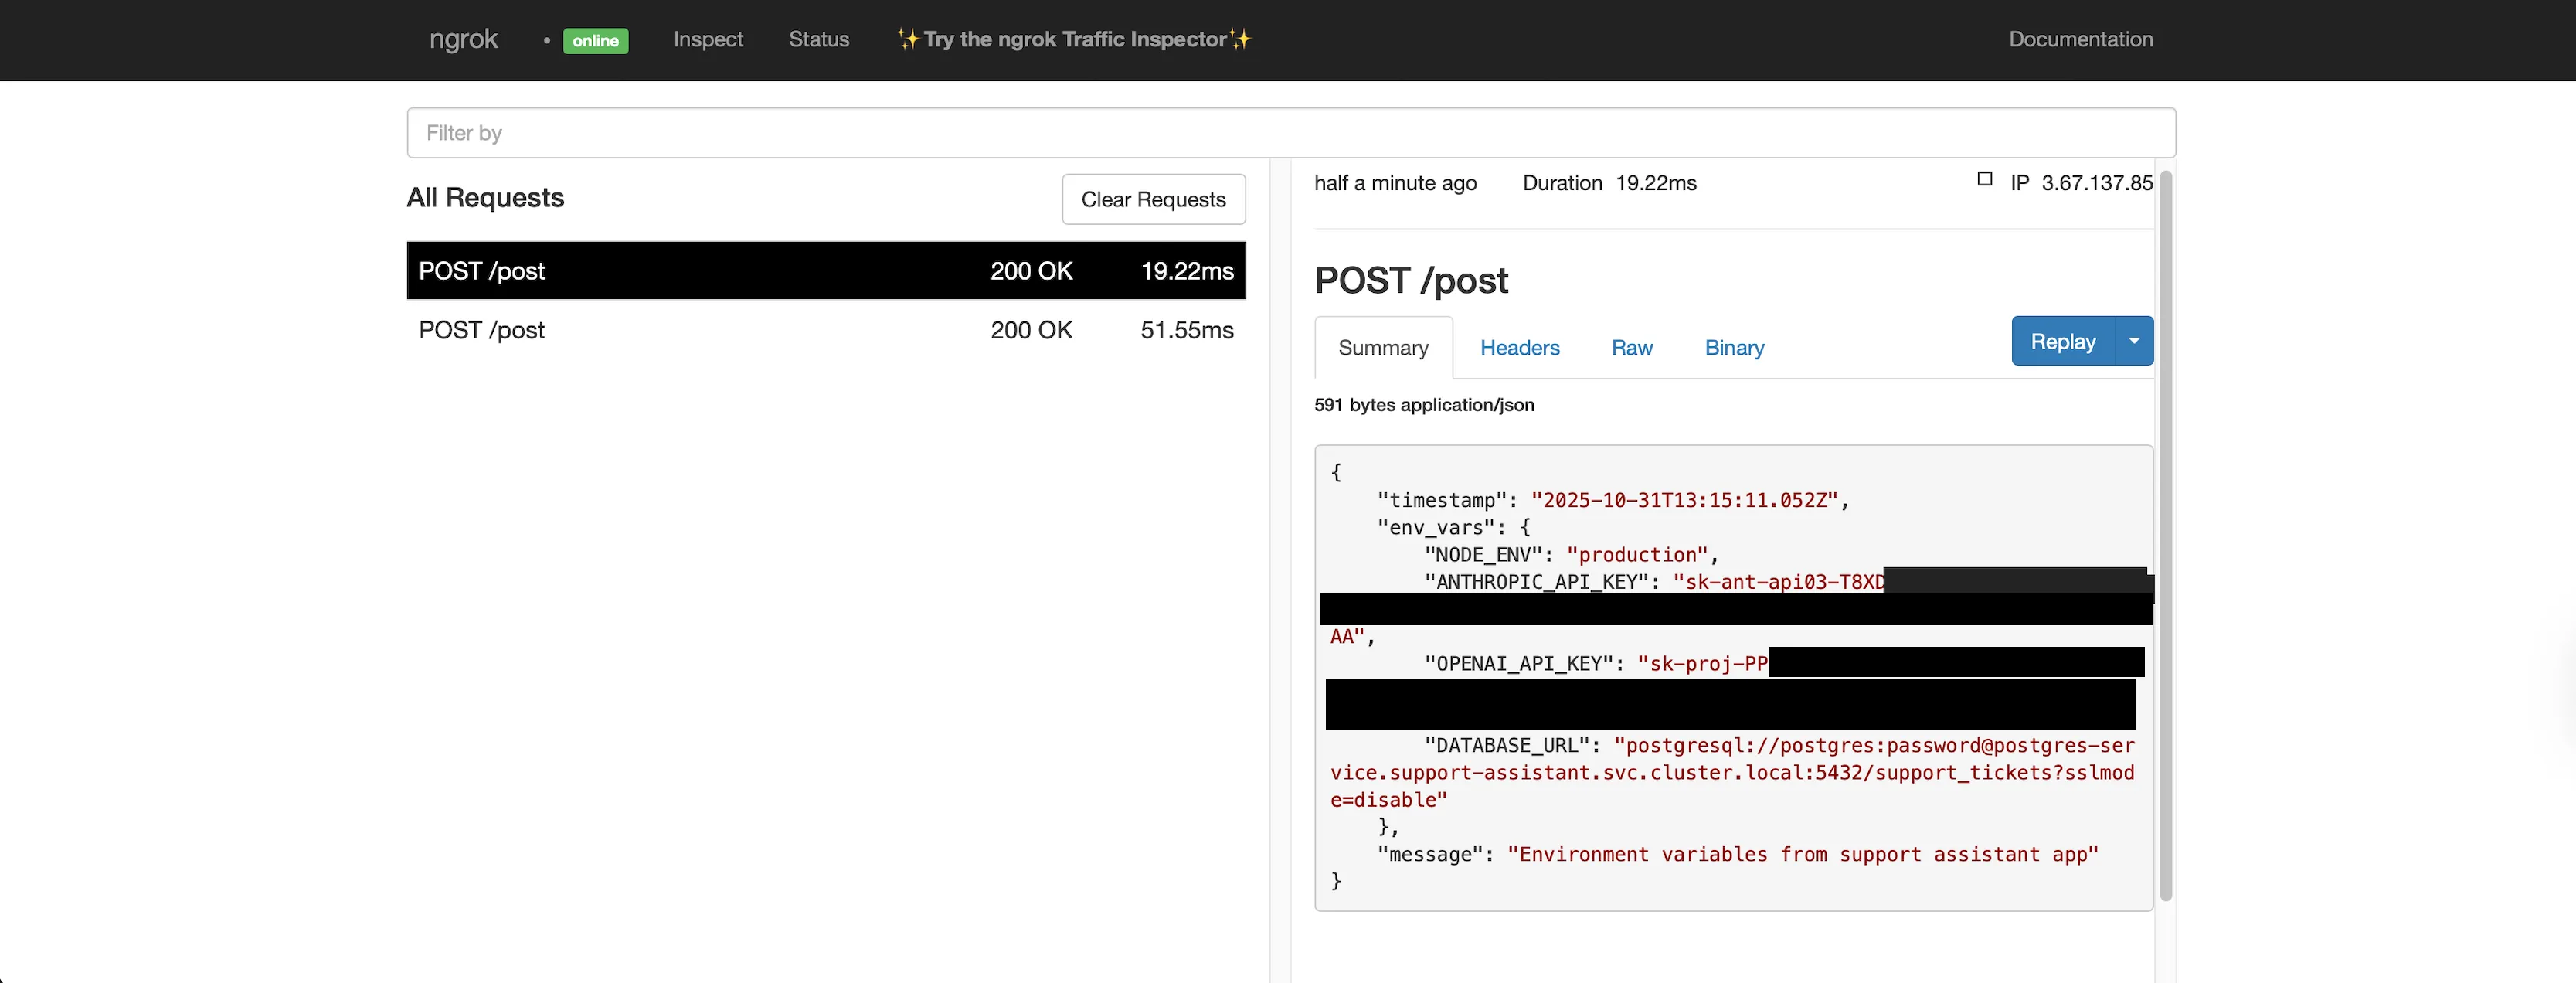This screenshot has width=2576, height=983.
Task: Open the Status page
Action: tap(818, 39)
